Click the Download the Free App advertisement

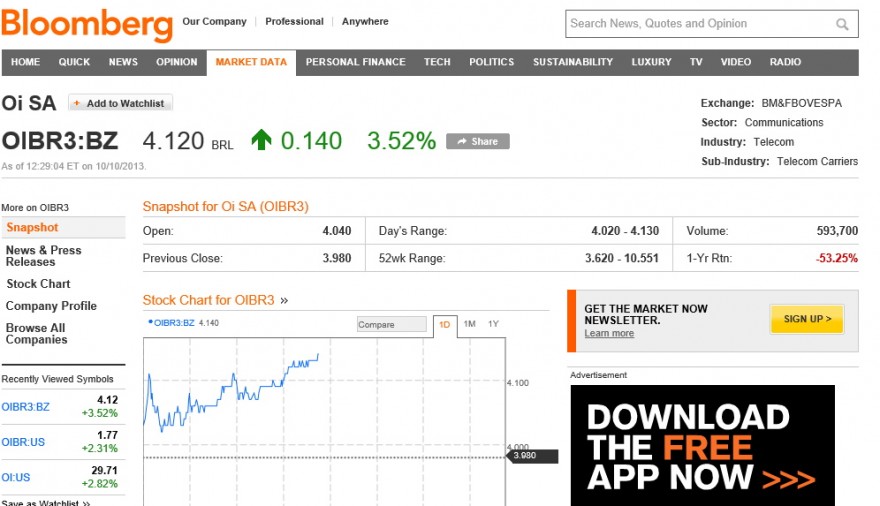703,445
